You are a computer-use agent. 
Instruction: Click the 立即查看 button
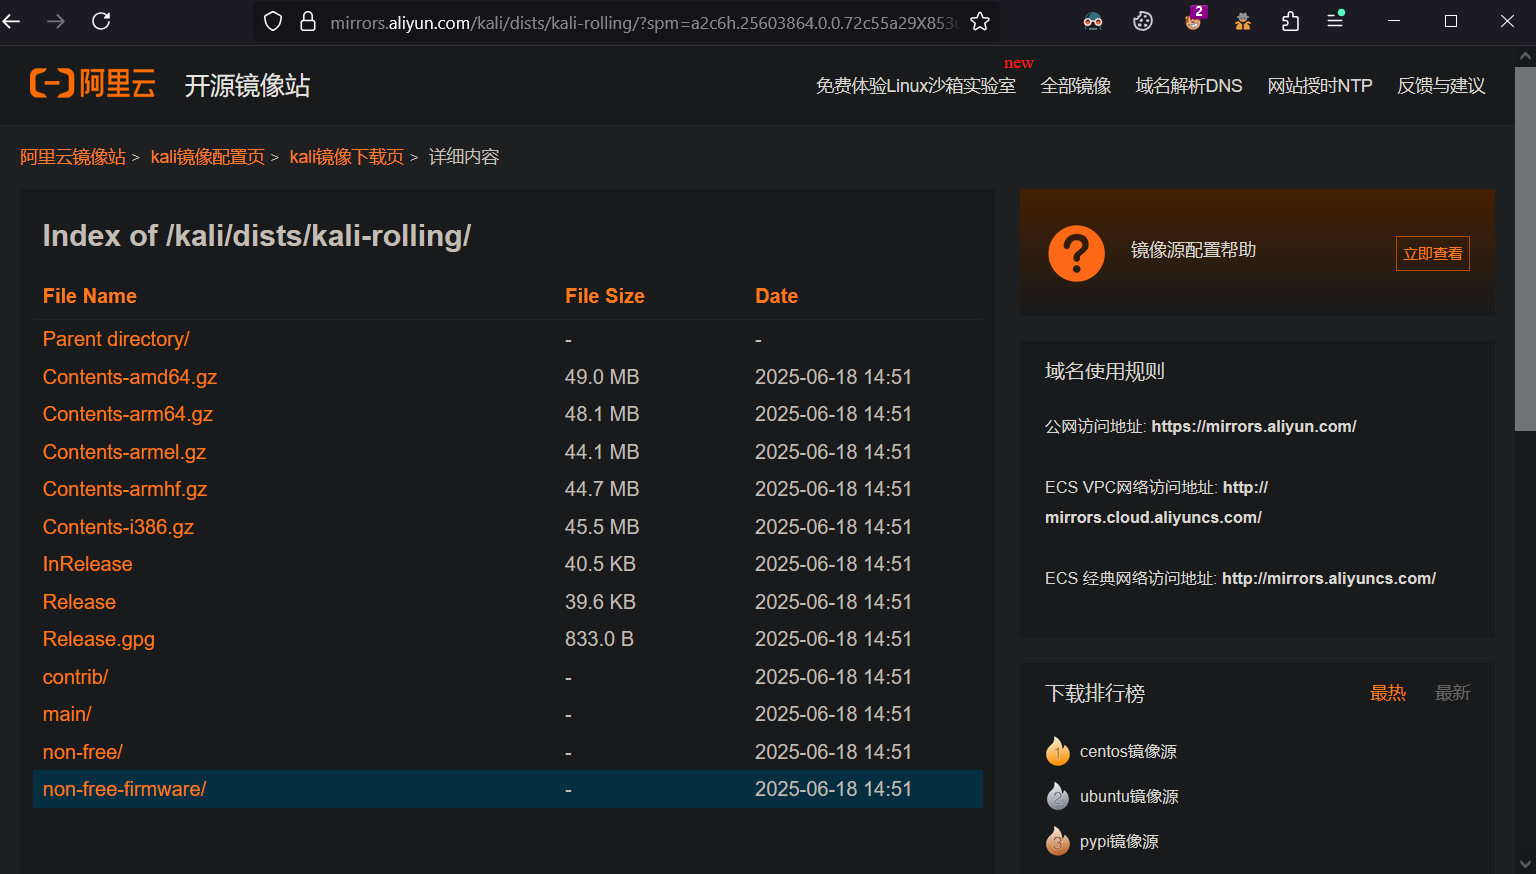click(1432, 253)
